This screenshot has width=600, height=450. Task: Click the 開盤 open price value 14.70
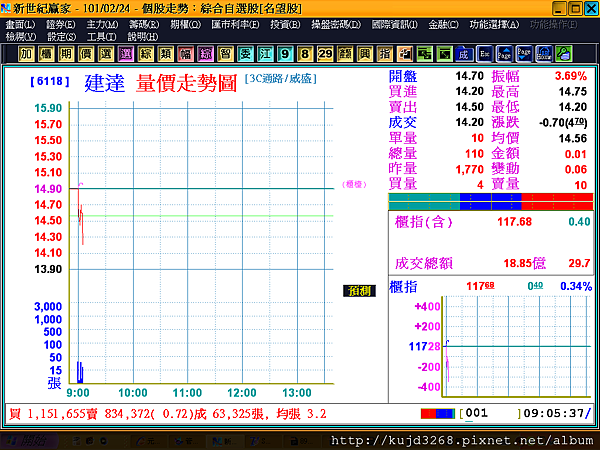point(470,76)
